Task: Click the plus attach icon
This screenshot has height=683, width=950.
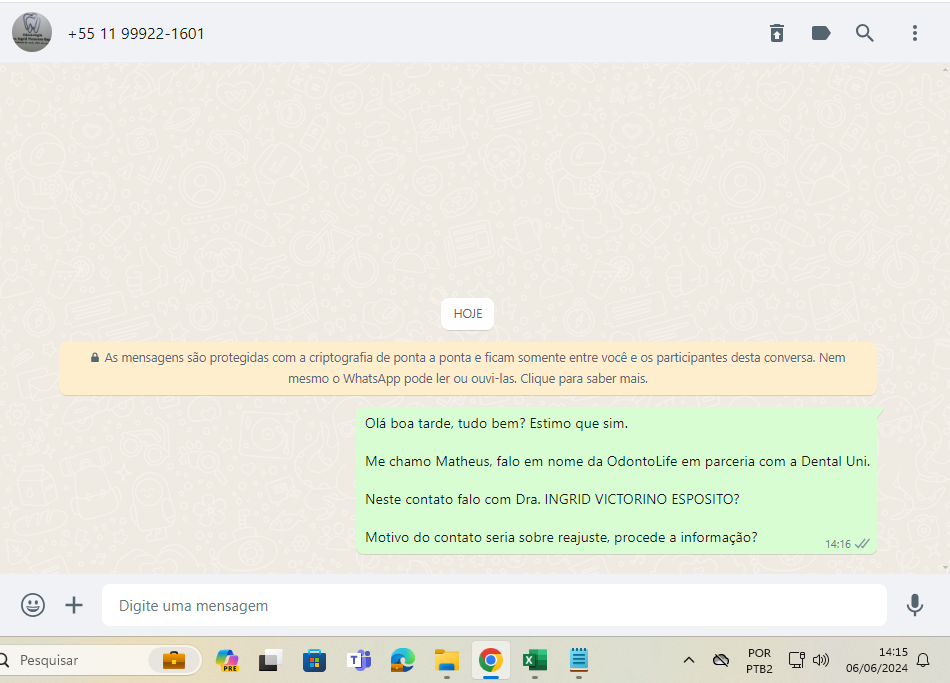Action: tap(74, 605)
